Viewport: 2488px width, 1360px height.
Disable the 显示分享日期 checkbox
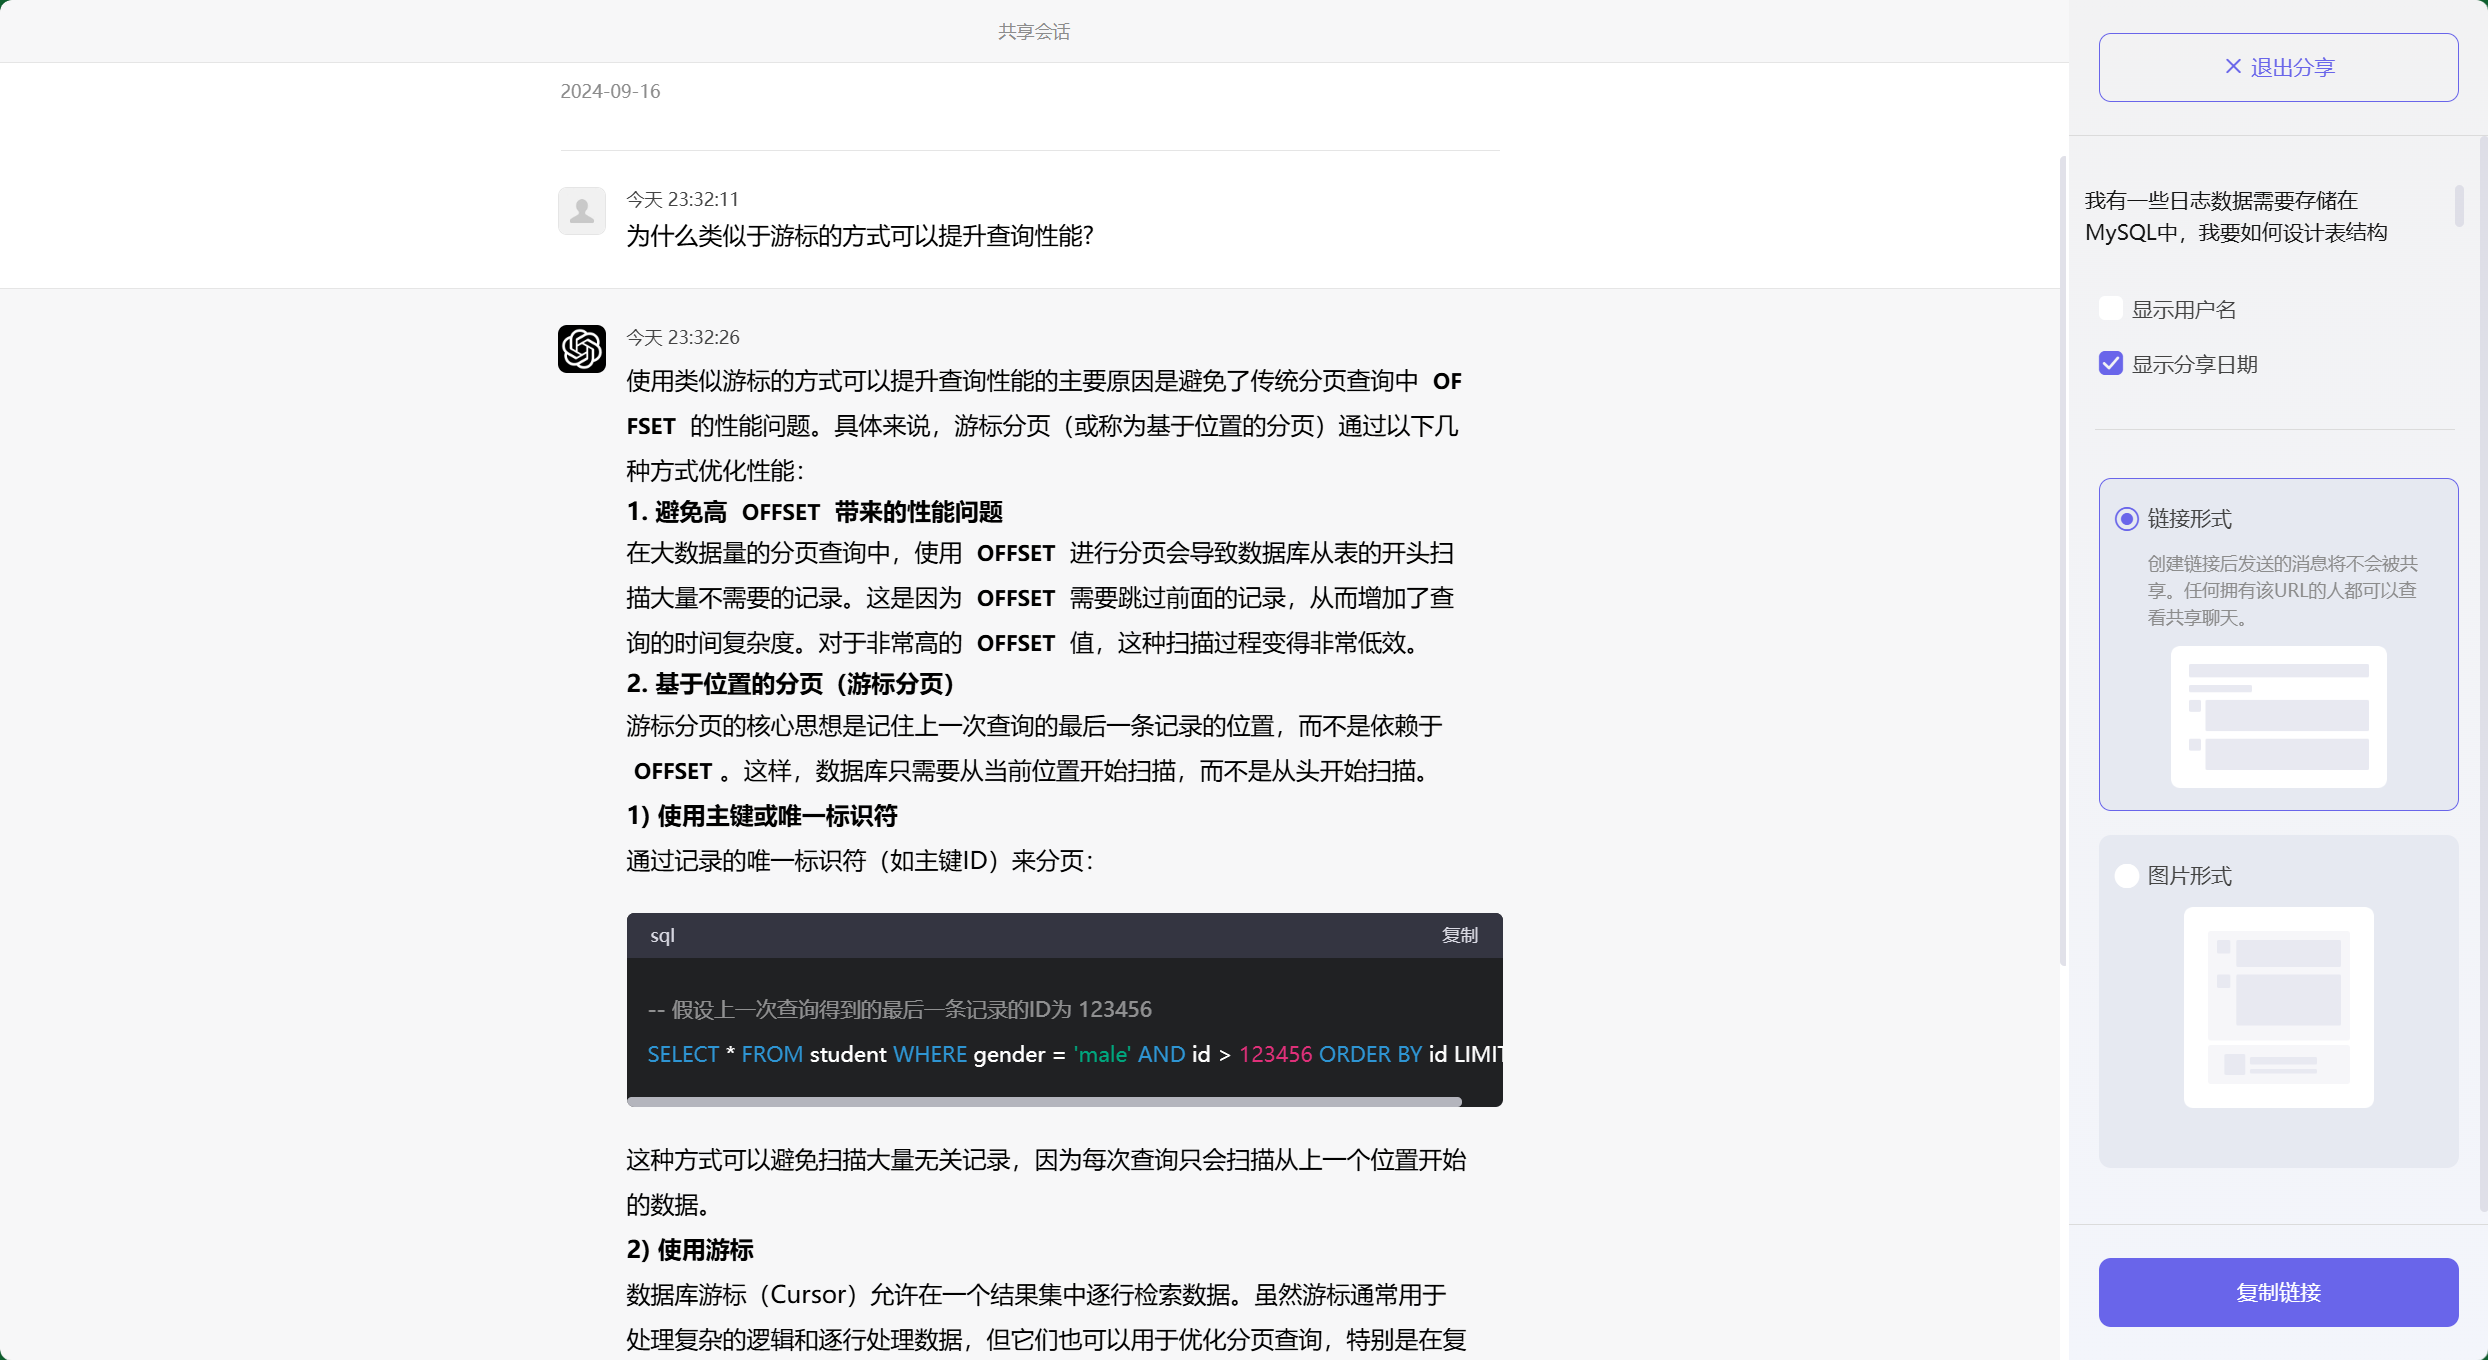(2110, 363)
